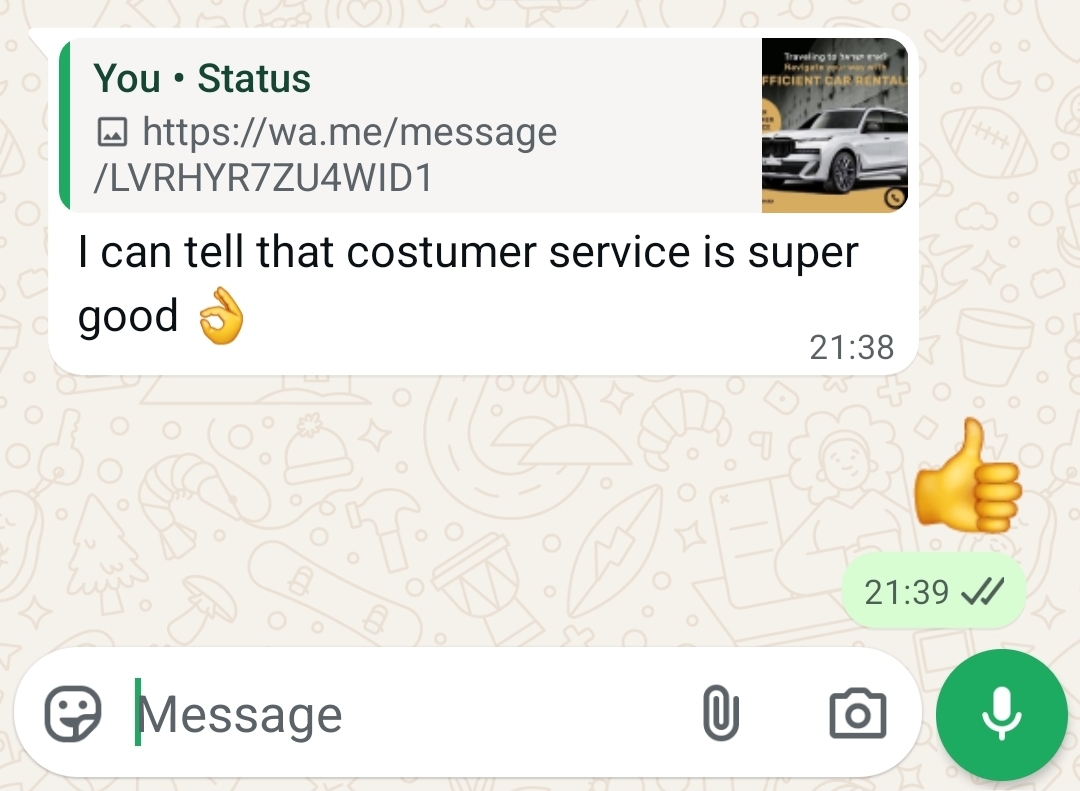Tap the green microphone voice button
1080x791 pixels.
pos(1001,715)
